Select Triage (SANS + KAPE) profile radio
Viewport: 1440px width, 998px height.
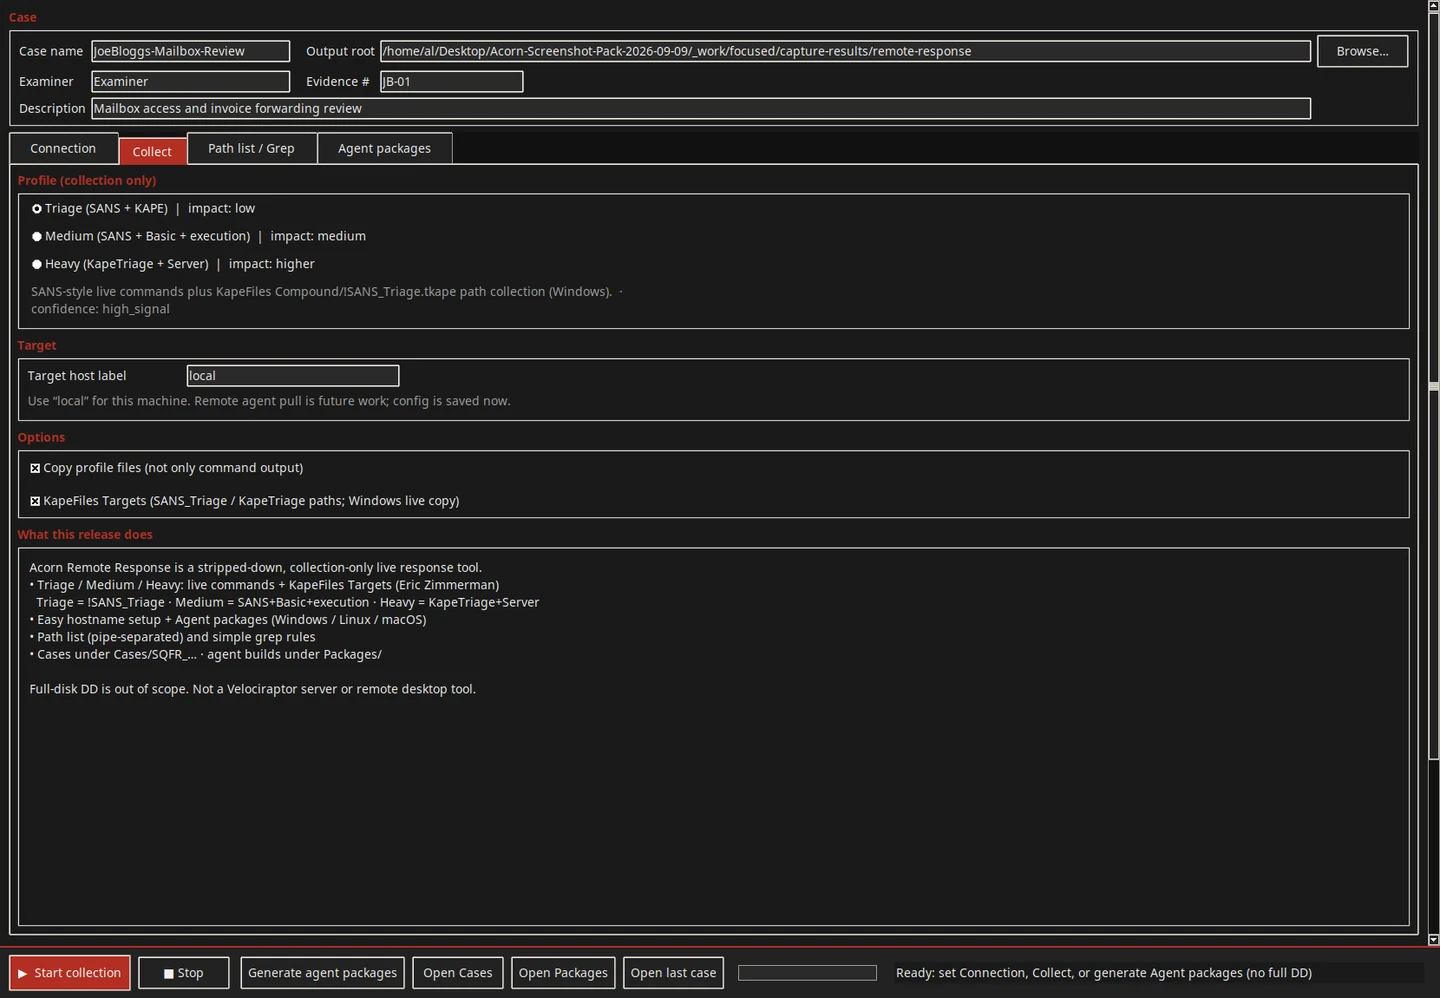tap(37, 209)
